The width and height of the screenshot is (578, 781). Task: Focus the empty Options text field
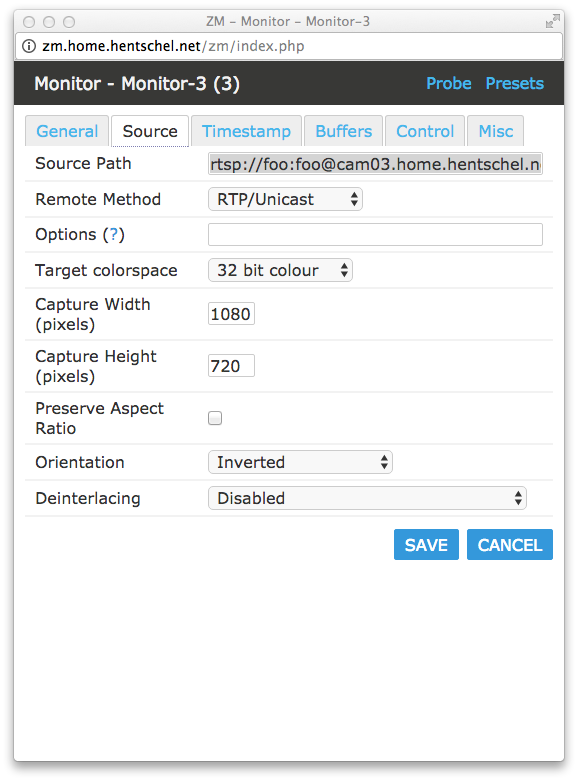[375, 235]
